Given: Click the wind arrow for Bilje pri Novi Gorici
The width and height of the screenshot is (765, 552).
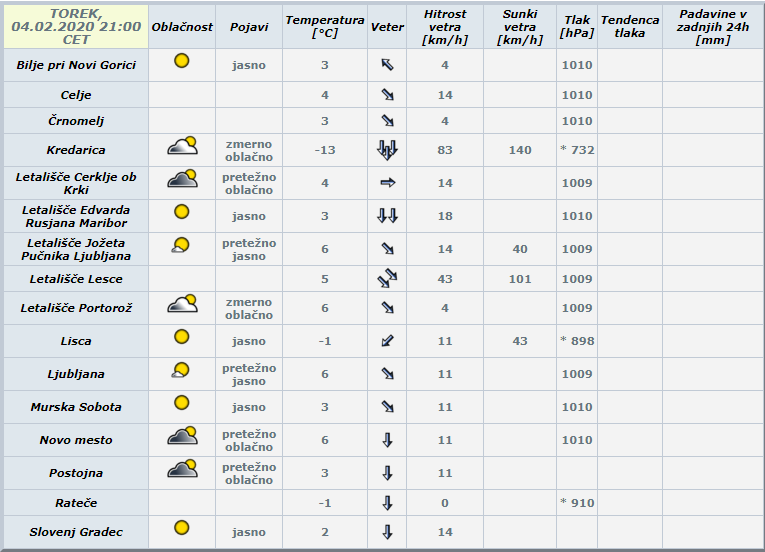Looking at the screenshot, I should (x=387, y=64).
